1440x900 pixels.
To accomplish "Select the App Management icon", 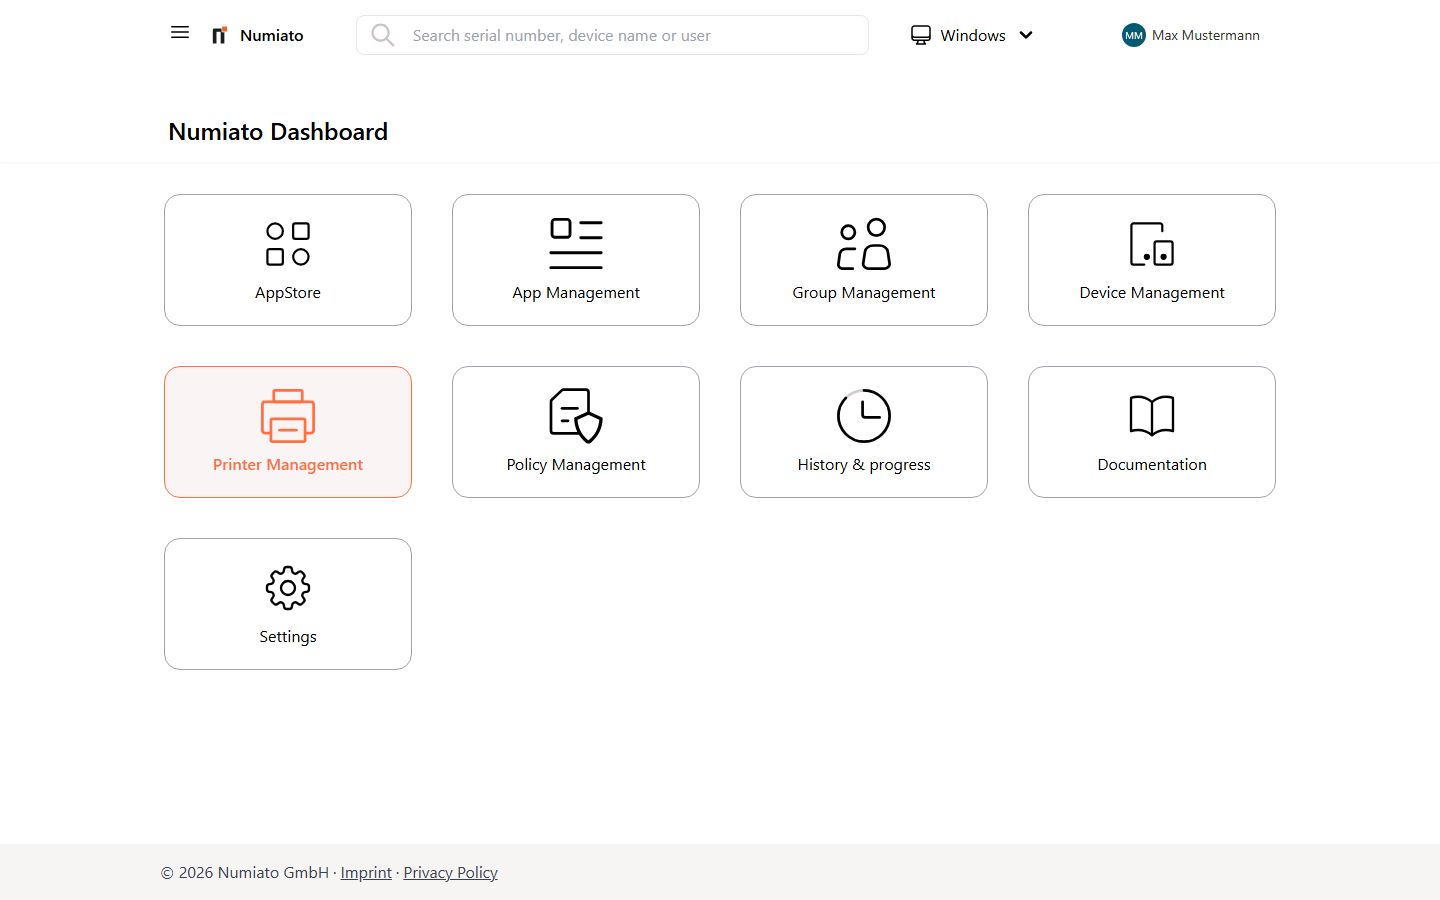I will tap(575, 242).
